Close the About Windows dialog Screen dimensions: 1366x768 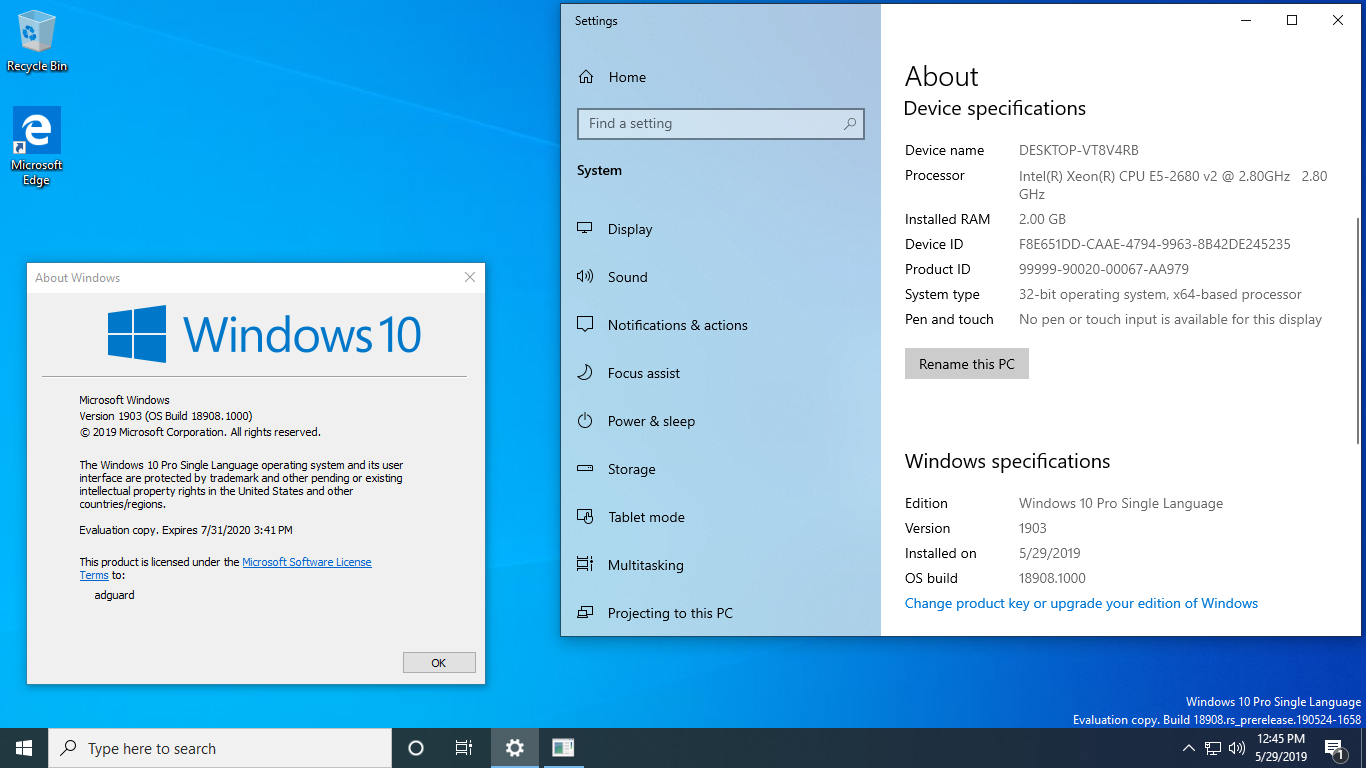(x=470, y=277)
